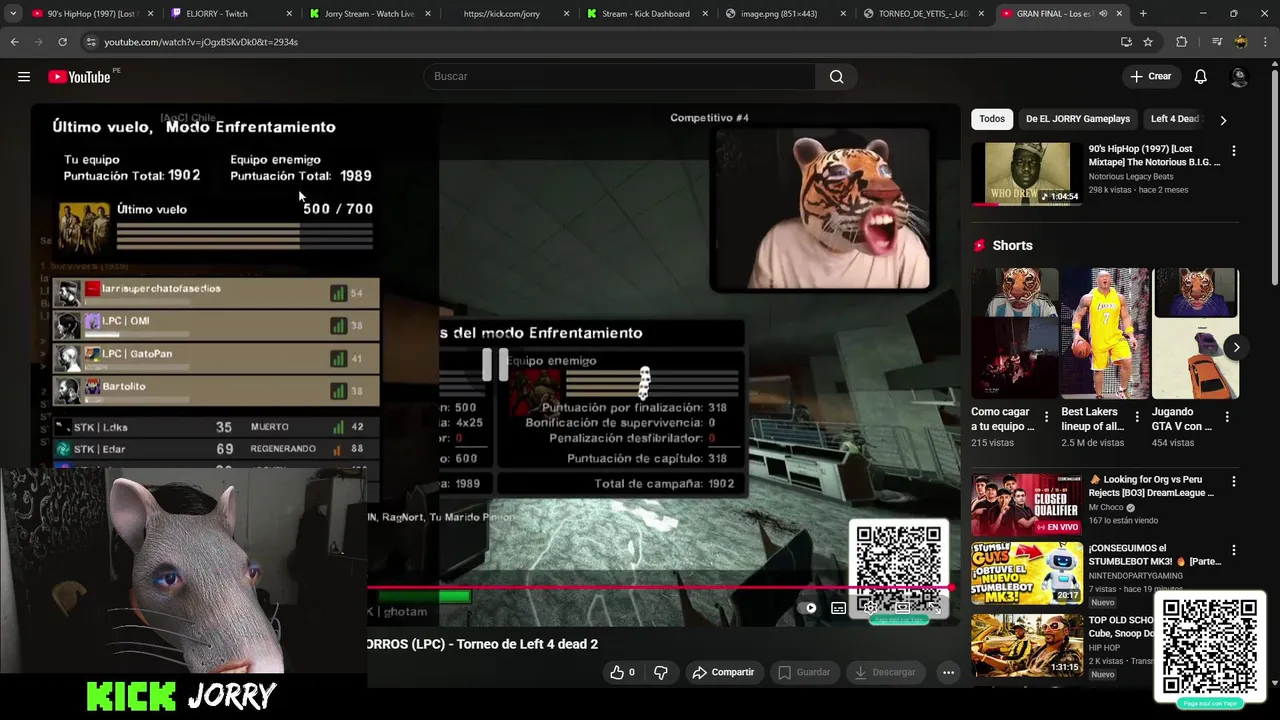Go back with the browser back arrow
Viewport: 1280px width, 720px height.
(x=15, y=42)
